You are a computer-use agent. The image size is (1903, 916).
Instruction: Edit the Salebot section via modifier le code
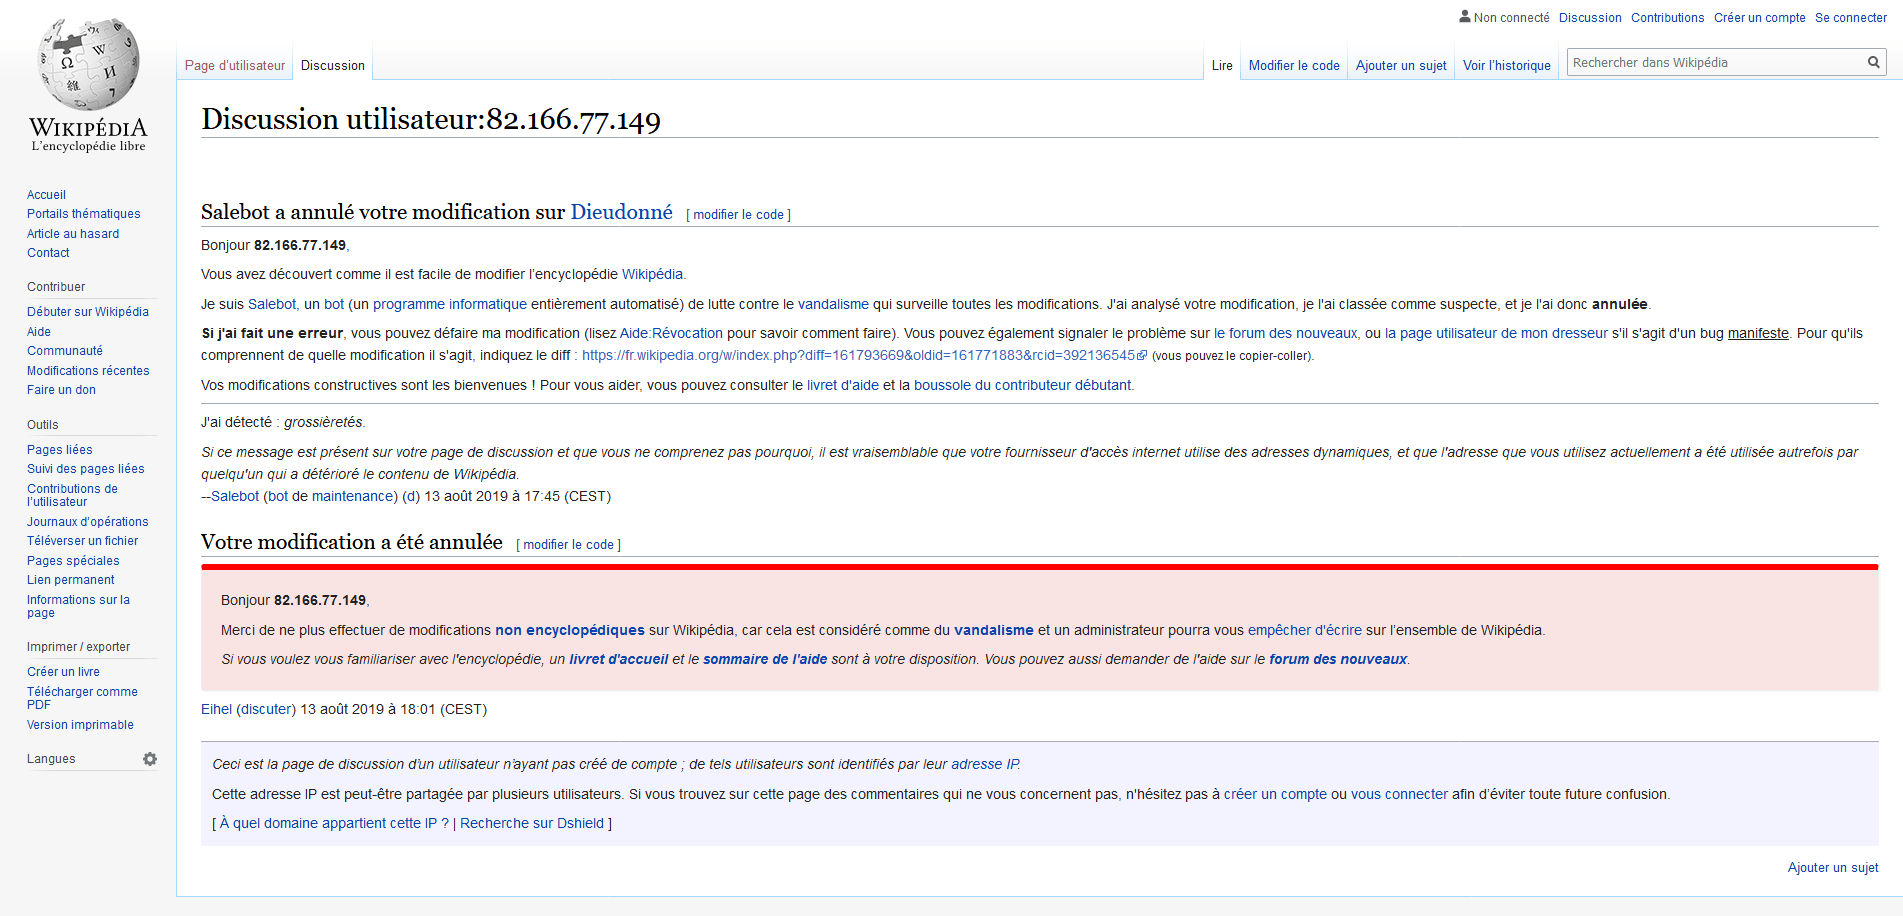(x=739, y=215)
